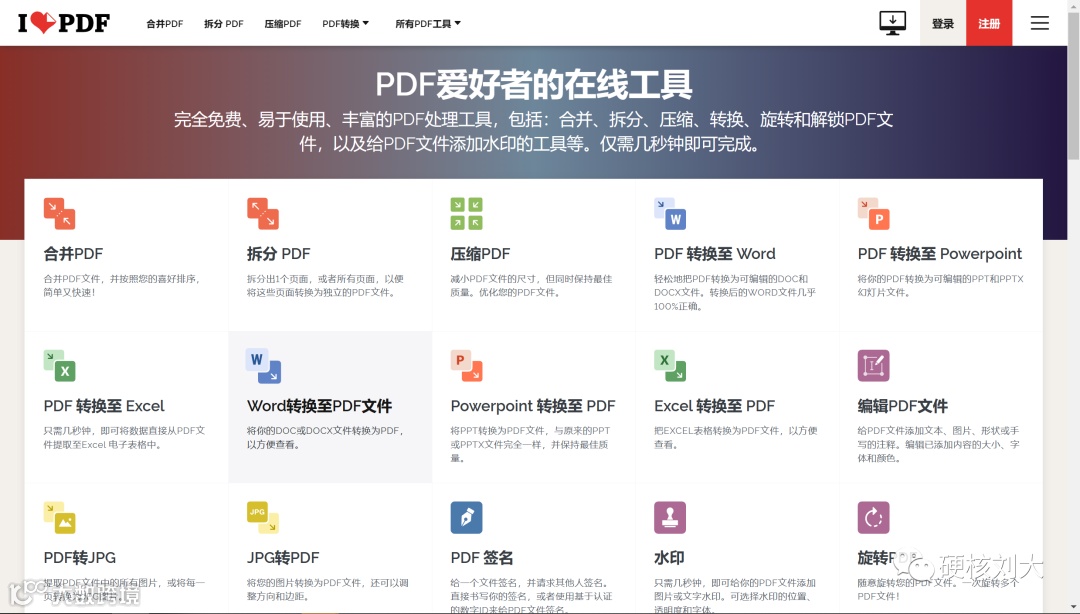Viewport: 1080px width, 614px height.
Task: Open the PDF 转换至 Excel title link
Action: click(x=104, y=406)
